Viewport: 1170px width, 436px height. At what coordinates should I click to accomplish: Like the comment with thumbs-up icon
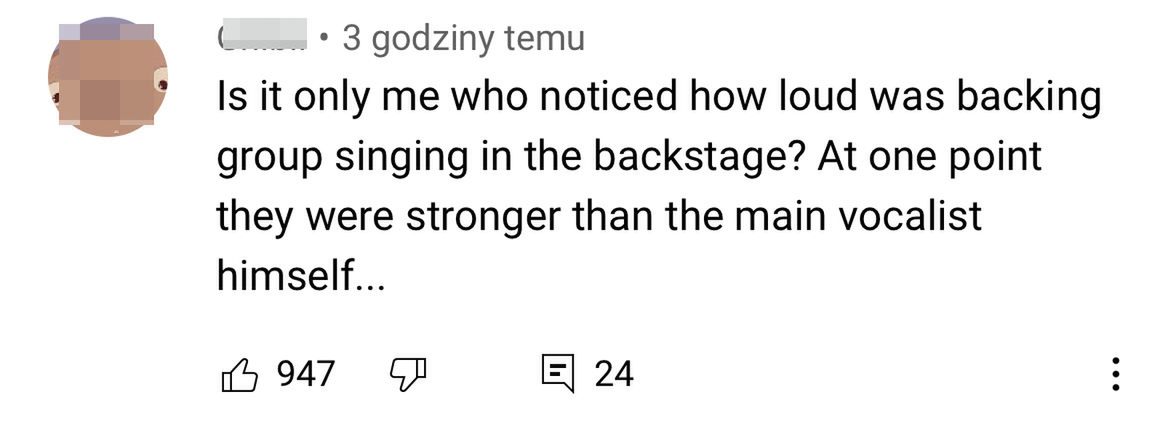pos(238,374)
